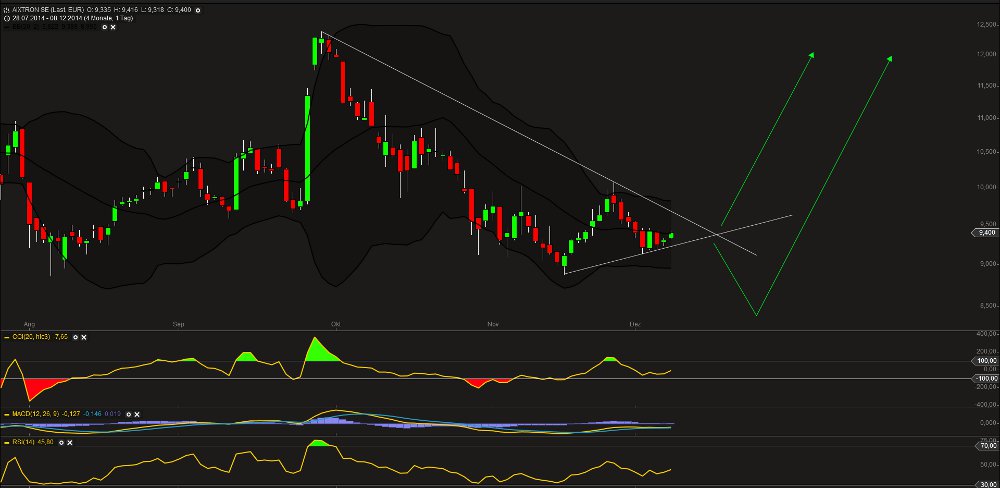Click the 11,000 price axis label
1000x488 pixels.
(987, 119)
